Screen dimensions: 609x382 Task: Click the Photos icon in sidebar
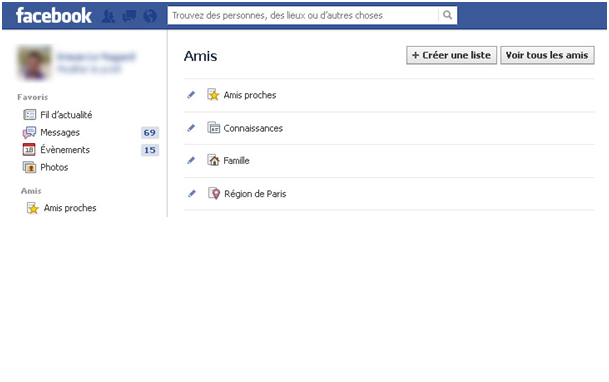click(29, 167)
